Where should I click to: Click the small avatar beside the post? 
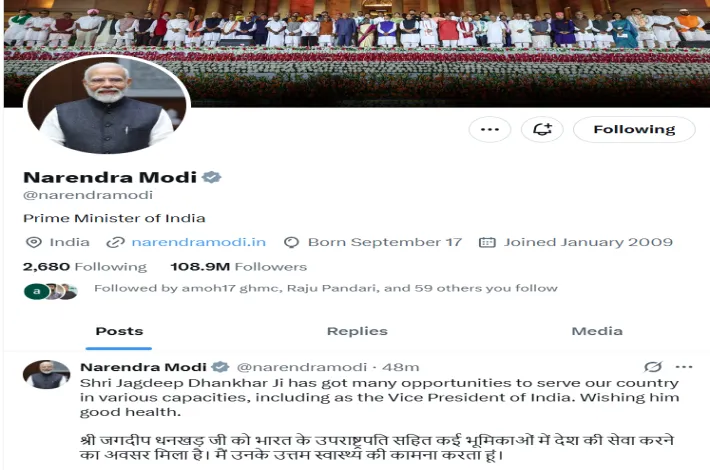coord(46,374)
